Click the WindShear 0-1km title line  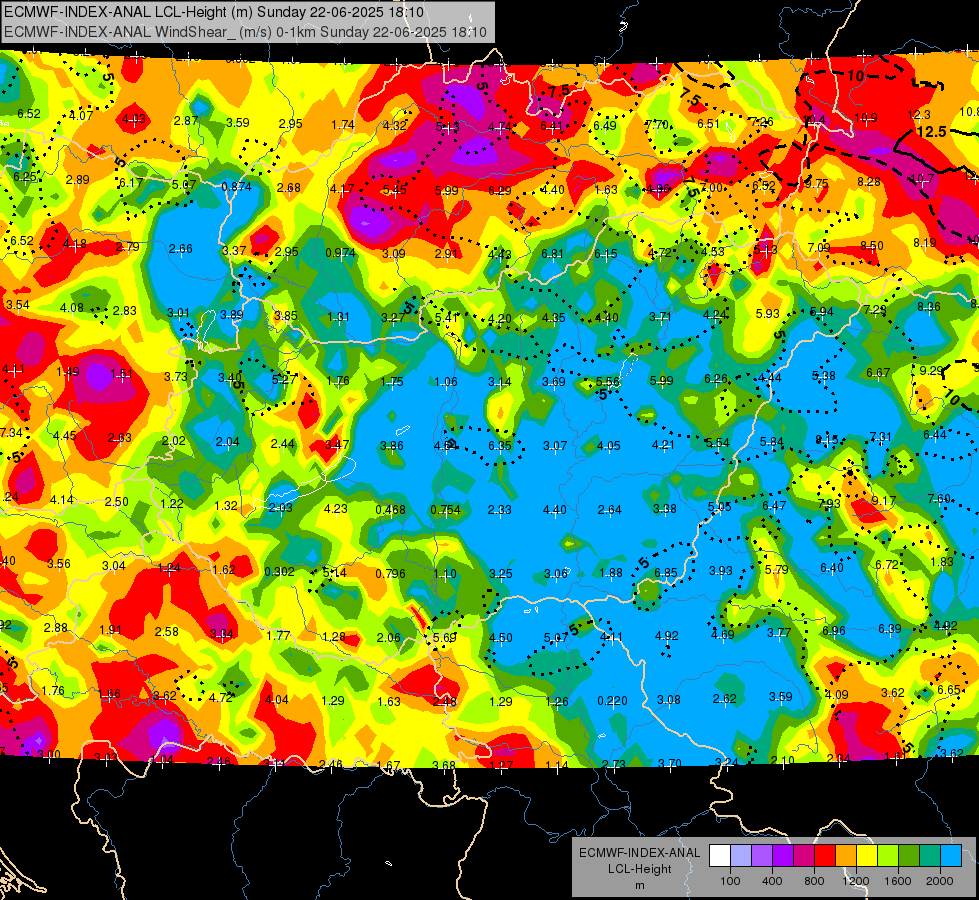[245, 32]
